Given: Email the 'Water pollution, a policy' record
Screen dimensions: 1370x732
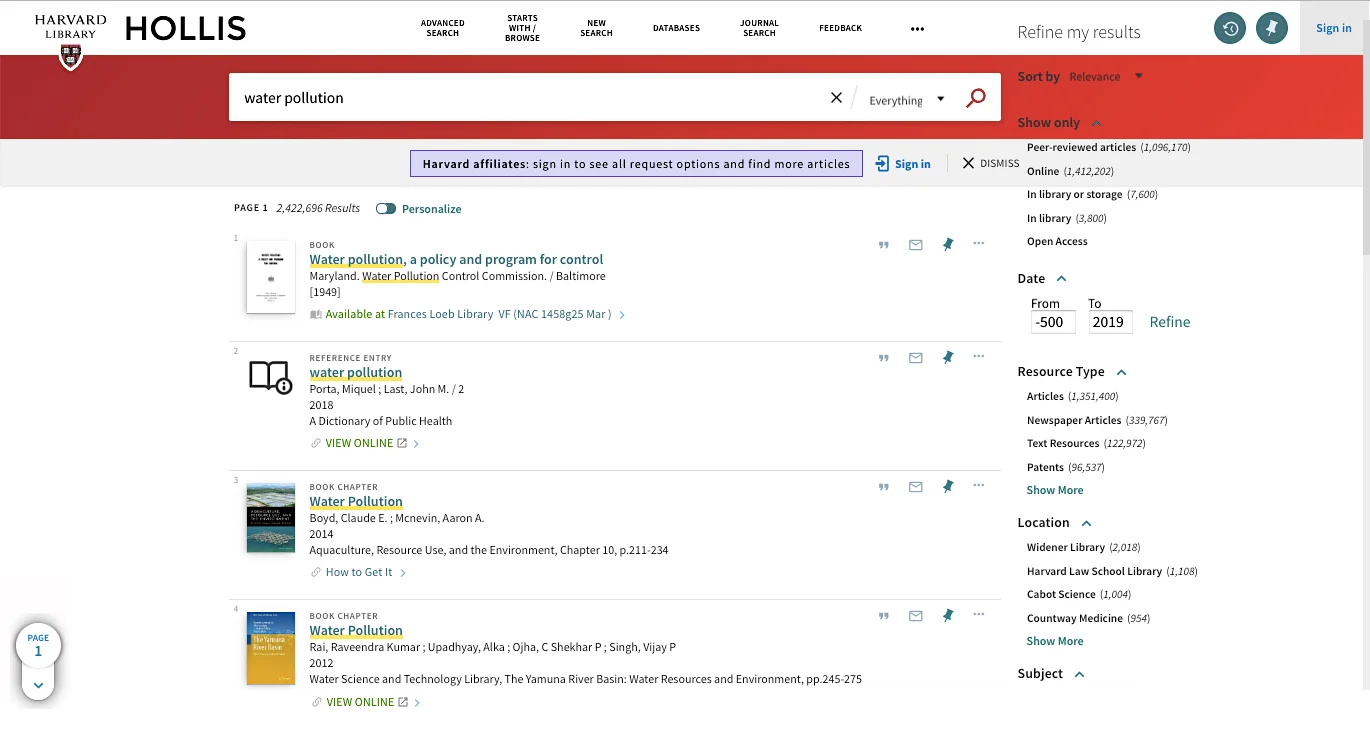Looking at the screenshot, I should [x=915, y=245].
